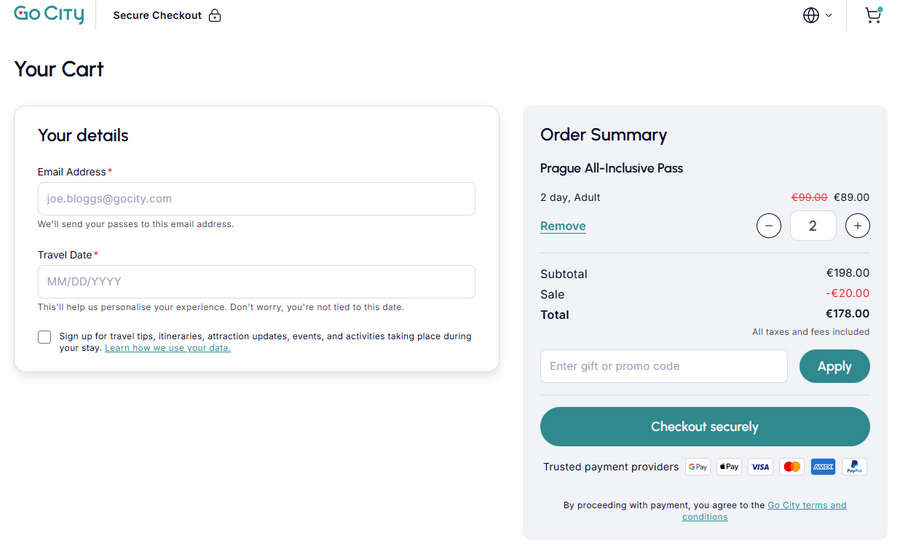The width and height of the screenshot is (900, 546).
Task: Click the Mastercard payment icon
Action: pyautogui.click(x=792, y=467)
